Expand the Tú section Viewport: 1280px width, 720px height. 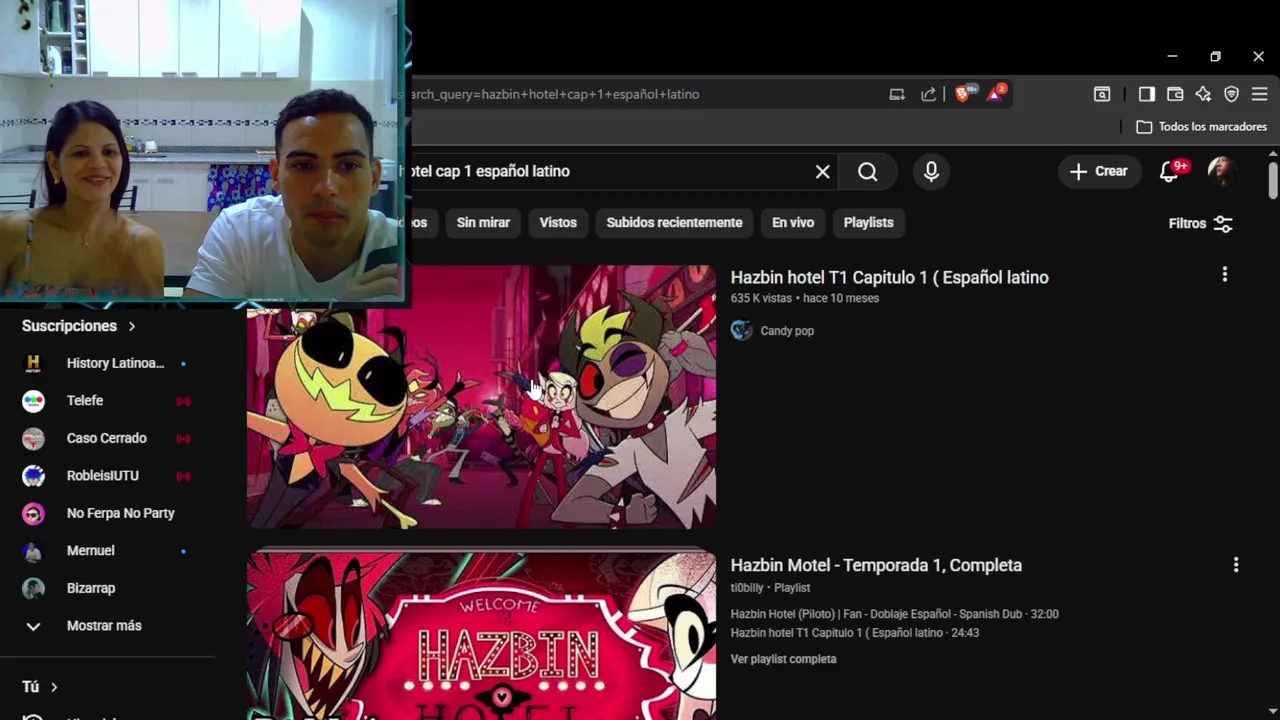point(40,687)
